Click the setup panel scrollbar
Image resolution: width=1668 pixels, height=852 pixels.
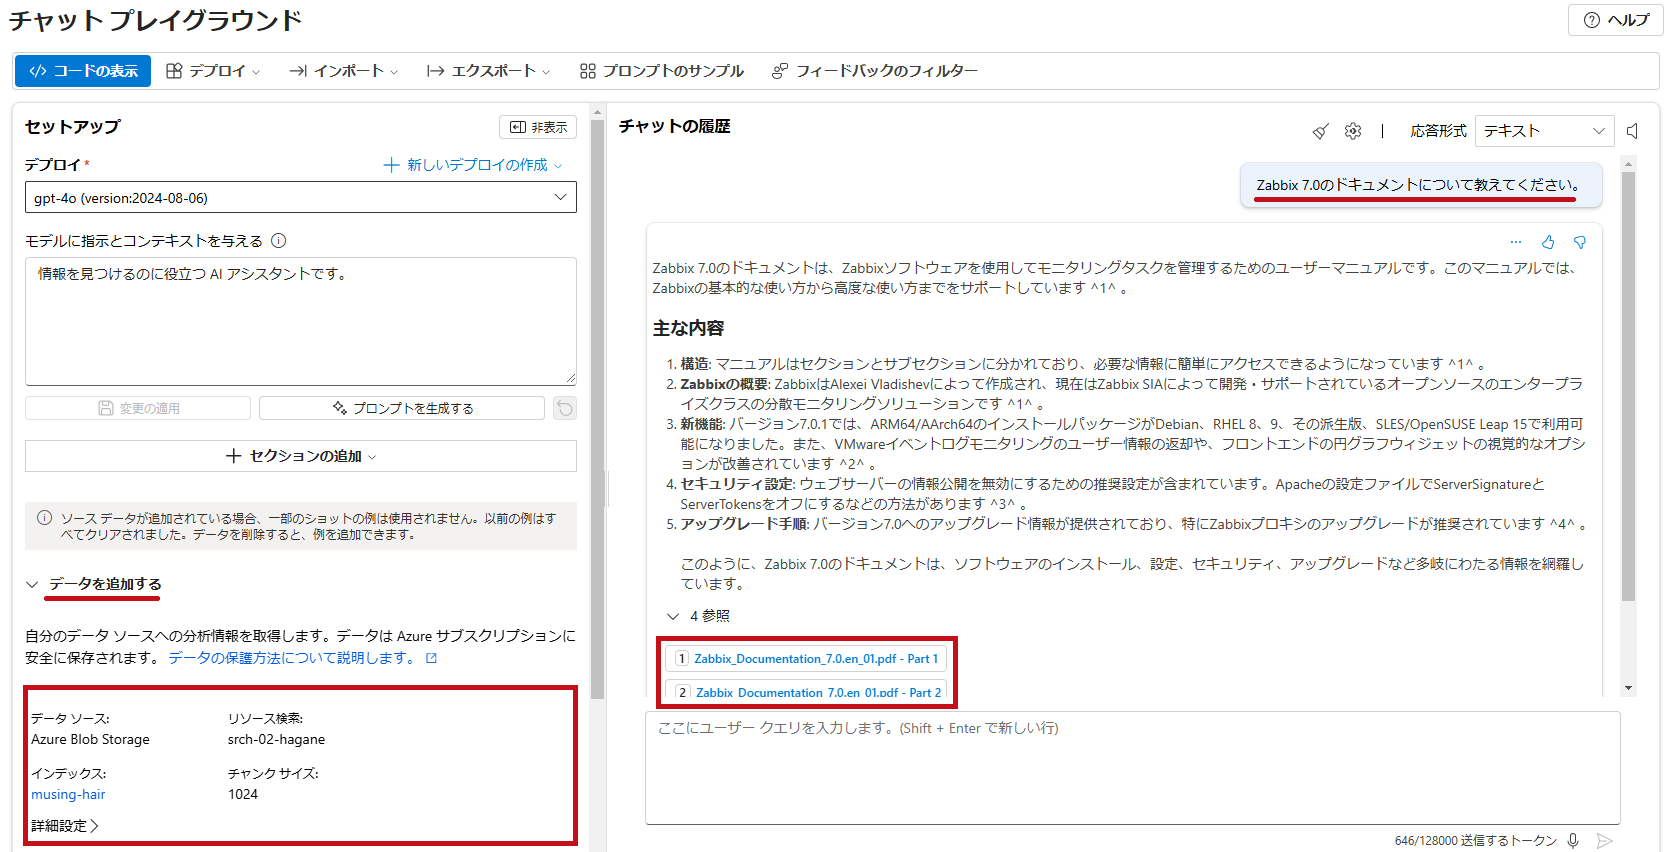click(598, 410)
